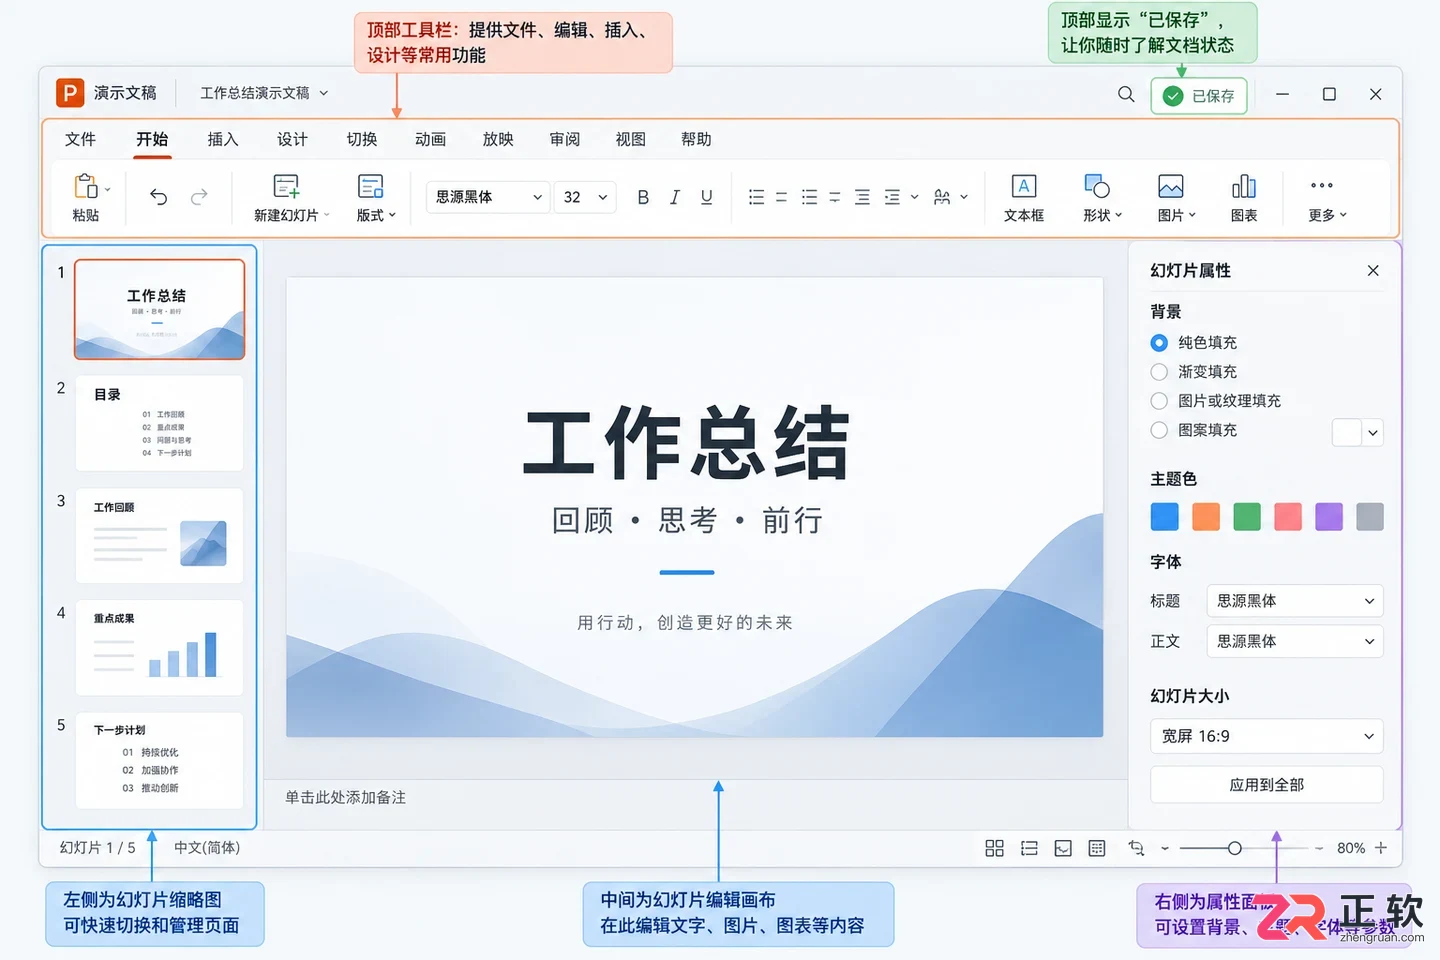1440x960 pixels.
Task: Select slide 5 下一步计划 thumbnail
Action: coord(159,760)
